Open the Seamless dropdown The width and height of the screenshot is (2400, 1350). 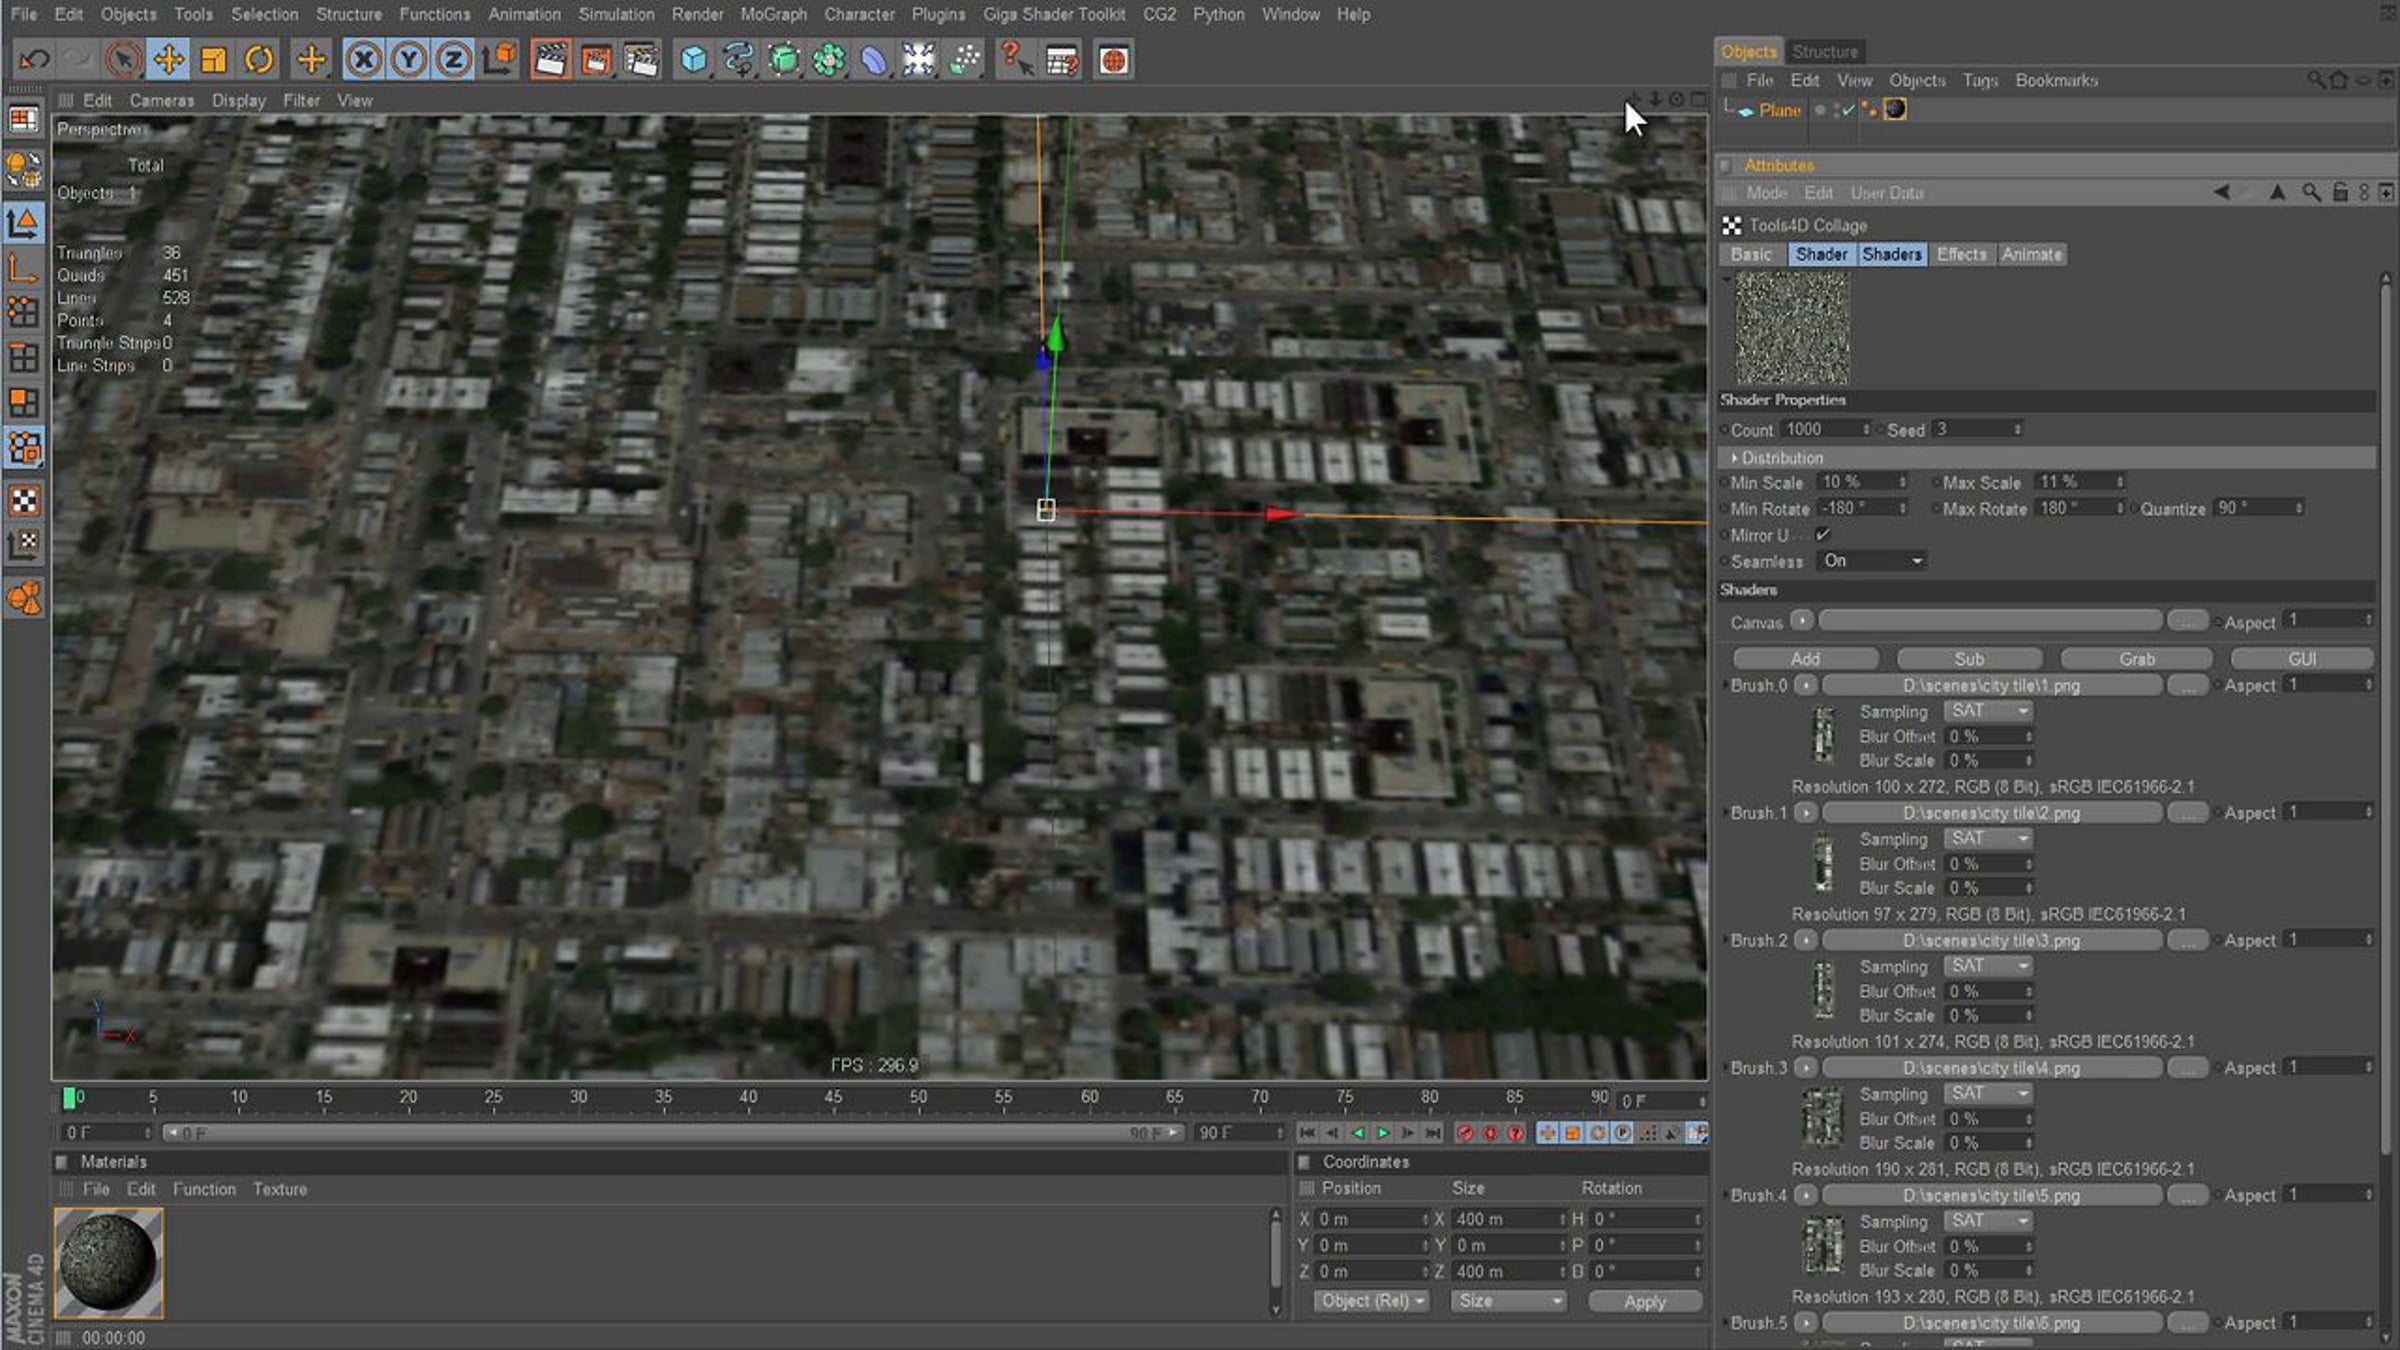[x=1872, y=561]
